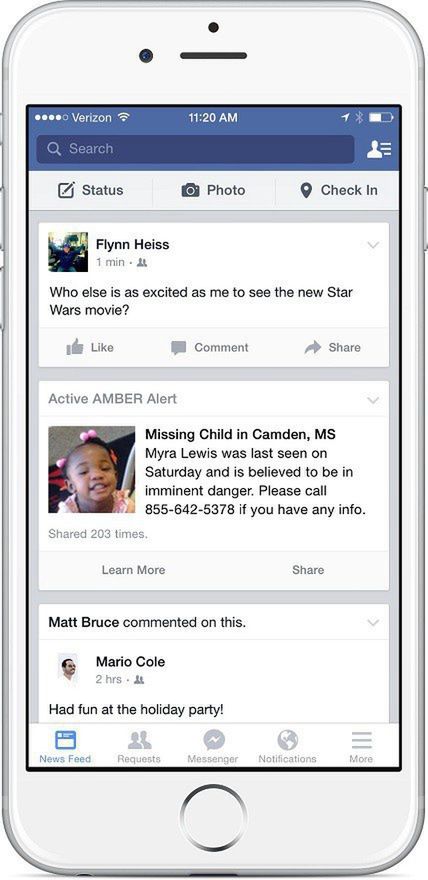
Task: Open Mario Cole's profile name
Action: [x=130, y=662]
